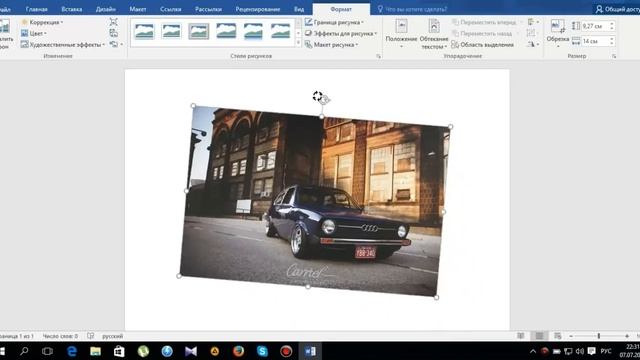
Task: Switch to the Макет tab
Action: pos(138,9)
